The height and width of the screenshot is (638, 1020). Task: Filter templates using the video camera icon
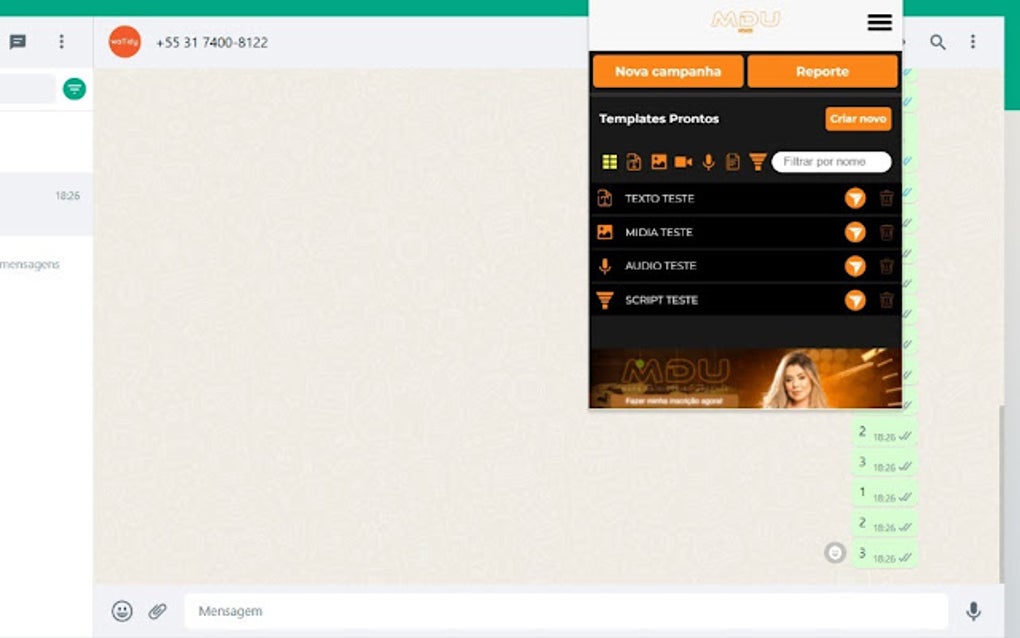pyautogui.click(x=685, y=161)
